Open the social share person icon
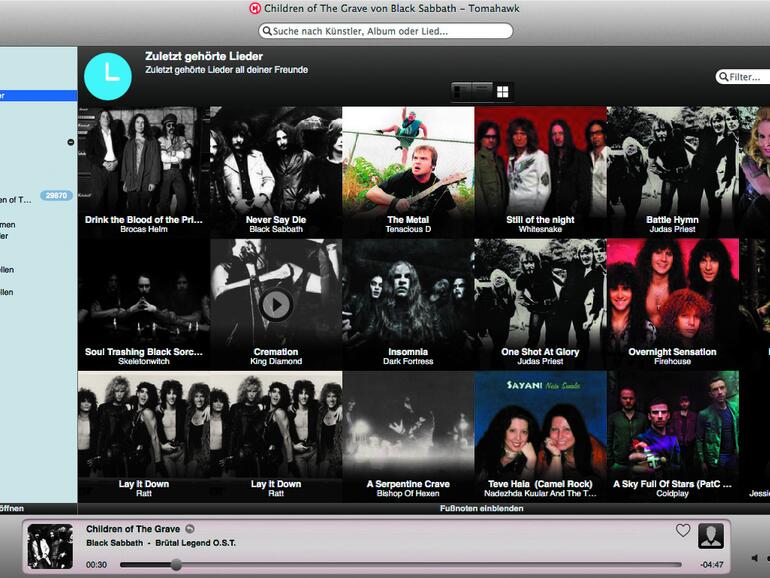The width and height of the screenshot is (770, 578). tap(711, 536)
